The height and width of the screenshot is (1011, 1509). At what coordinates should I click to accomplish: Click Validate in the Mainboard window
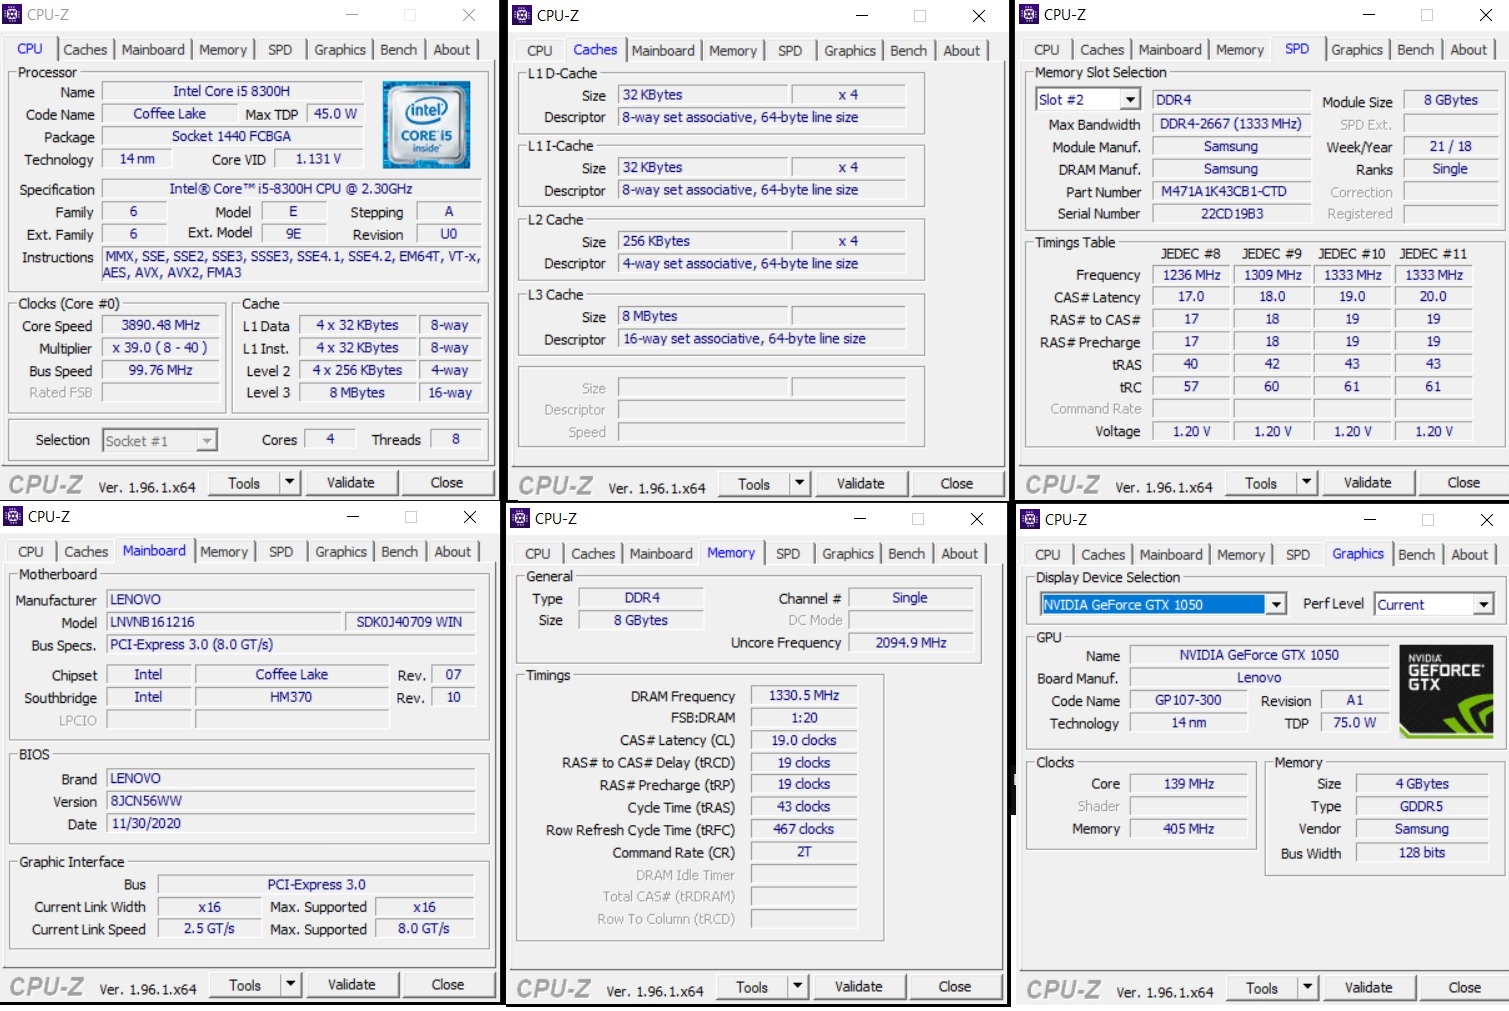pos(352,984)
